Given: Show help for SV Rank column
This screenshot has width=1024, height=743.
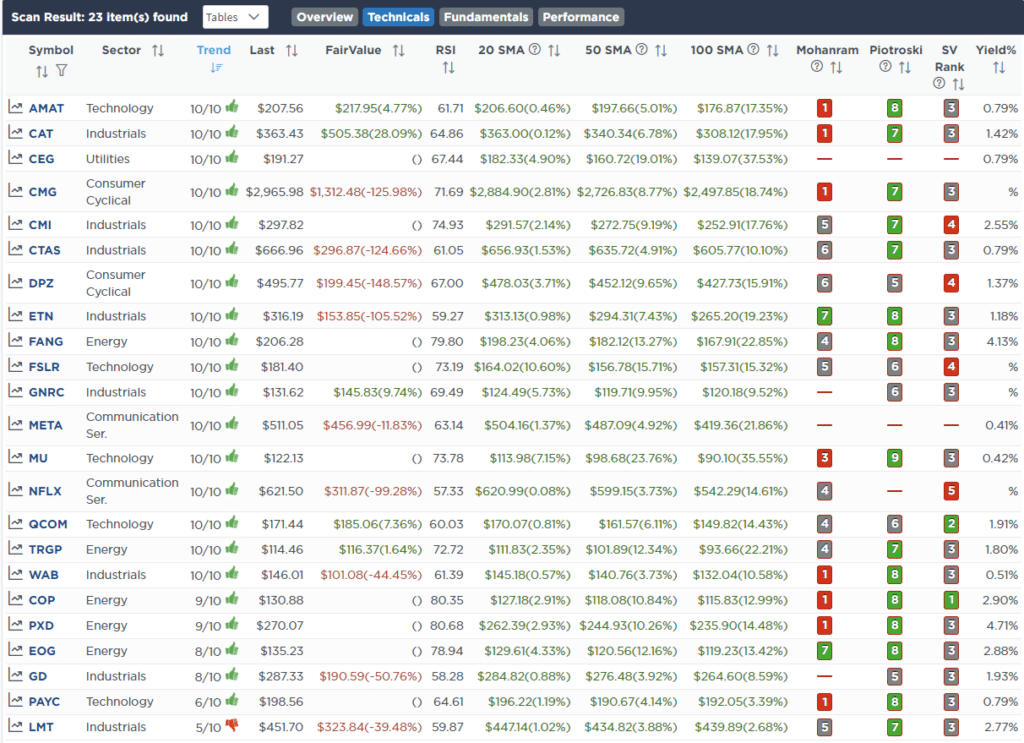Looking at the screenshot, I should [x=939, y=83].
